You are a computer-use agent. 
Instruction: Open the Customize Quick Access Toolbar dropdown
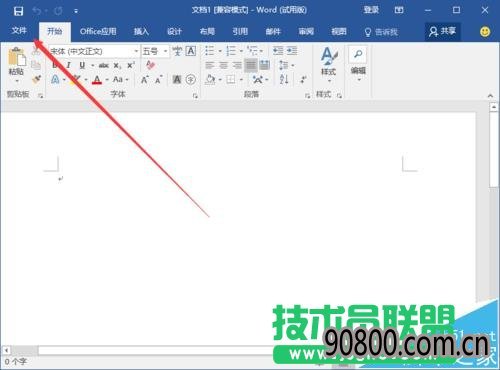[76, 11]
